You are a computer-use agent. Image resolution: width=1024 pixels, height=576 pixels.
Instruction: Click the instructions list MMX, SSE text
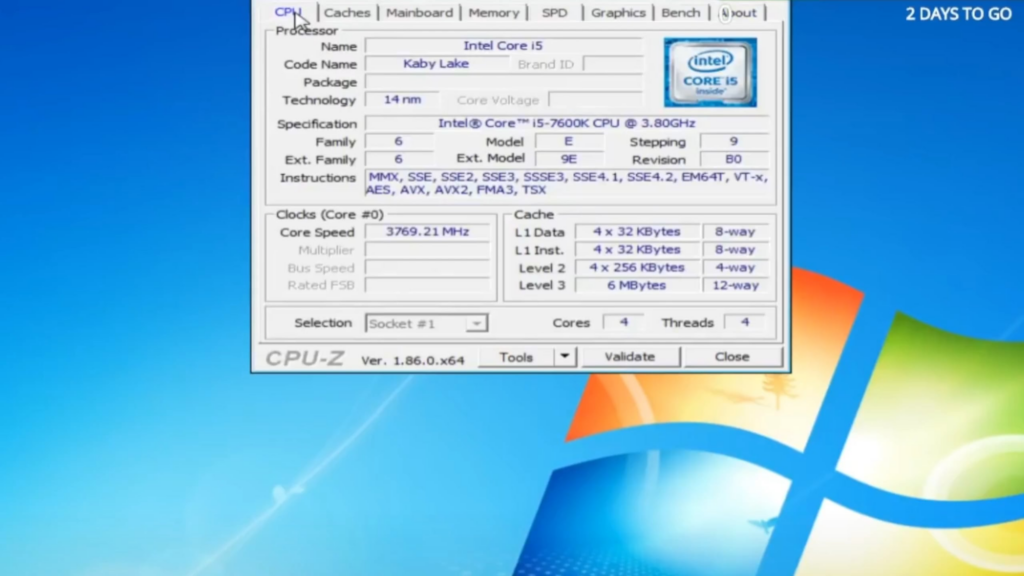[567, 183]
